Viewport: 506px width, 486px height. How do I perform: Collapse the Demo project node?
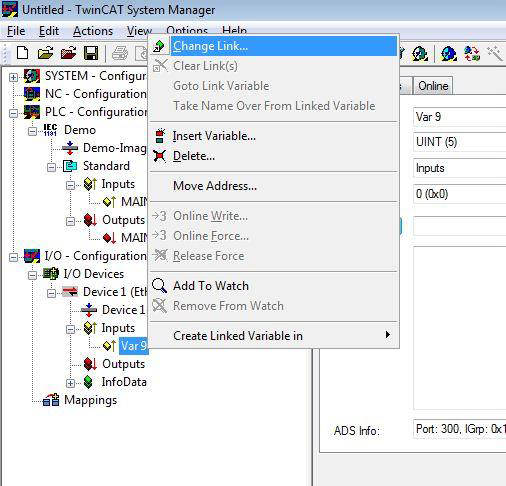[x=32, y=132]
